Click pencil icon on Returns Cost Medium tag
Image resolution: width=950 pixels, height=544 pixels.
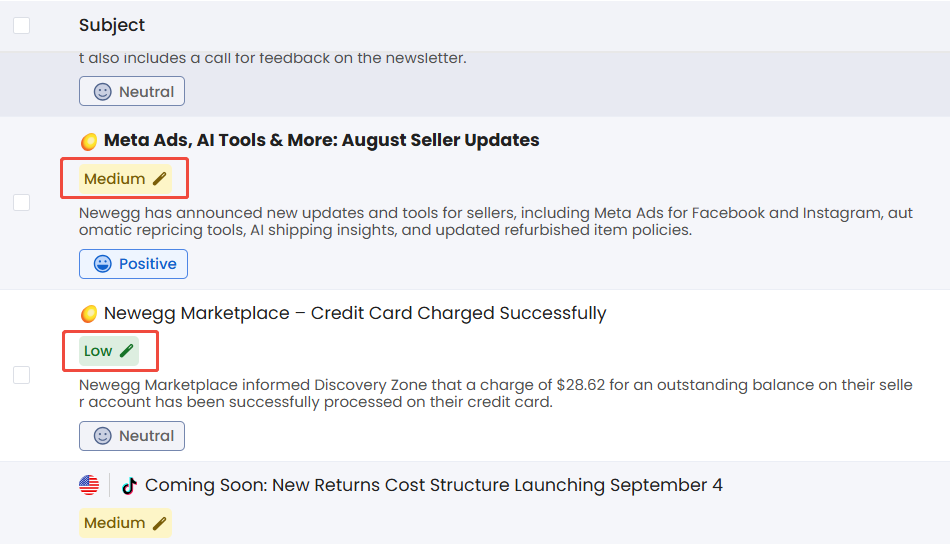[x=159, y=523]
